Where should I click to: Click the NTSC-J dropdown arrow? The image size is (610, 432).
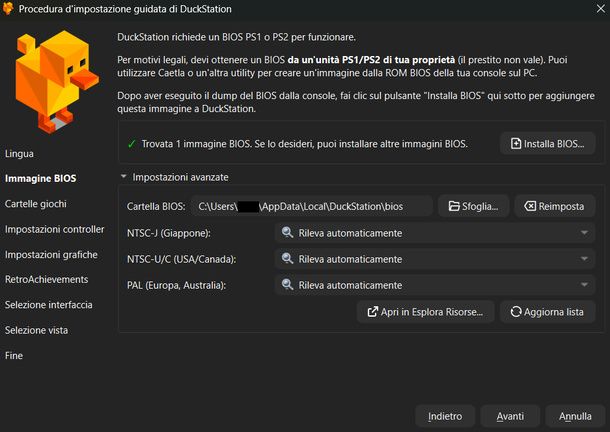pyautogui.click(x=584, y=233)
